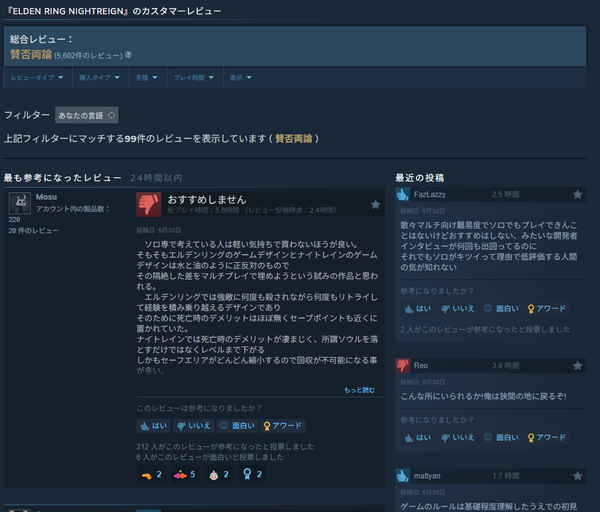Click the blue ribbon award icon with count 2
The height and width of the screenshot is (512, 600).
[x=252, y=474]
